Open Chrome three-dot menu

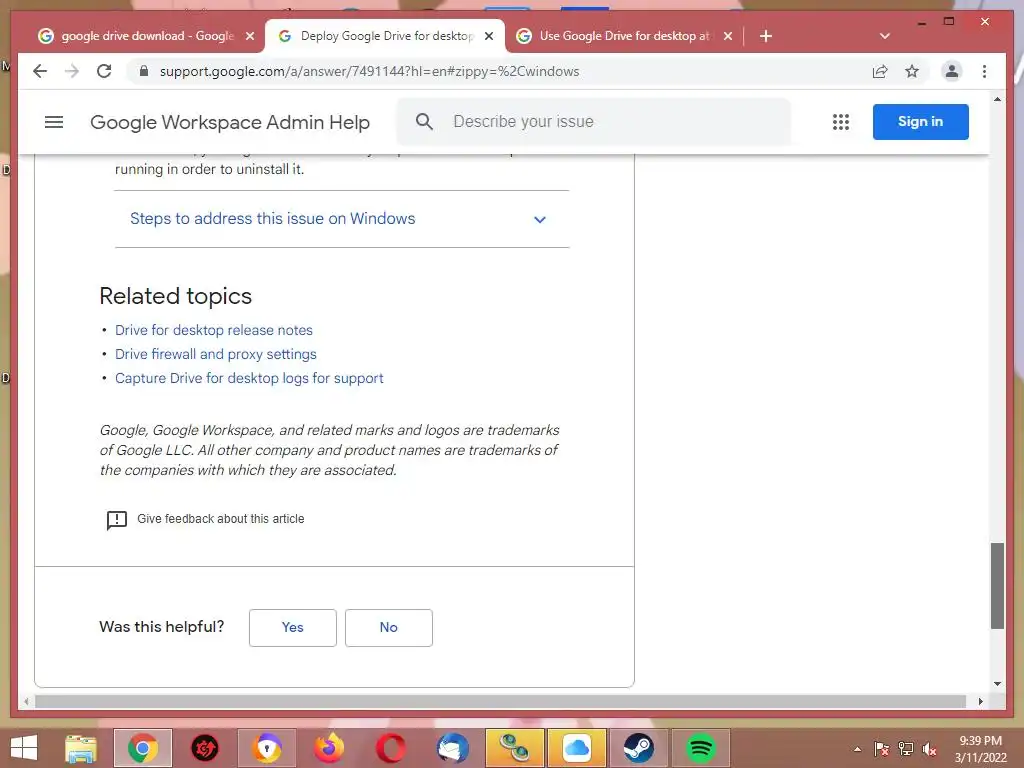(984, 71)
